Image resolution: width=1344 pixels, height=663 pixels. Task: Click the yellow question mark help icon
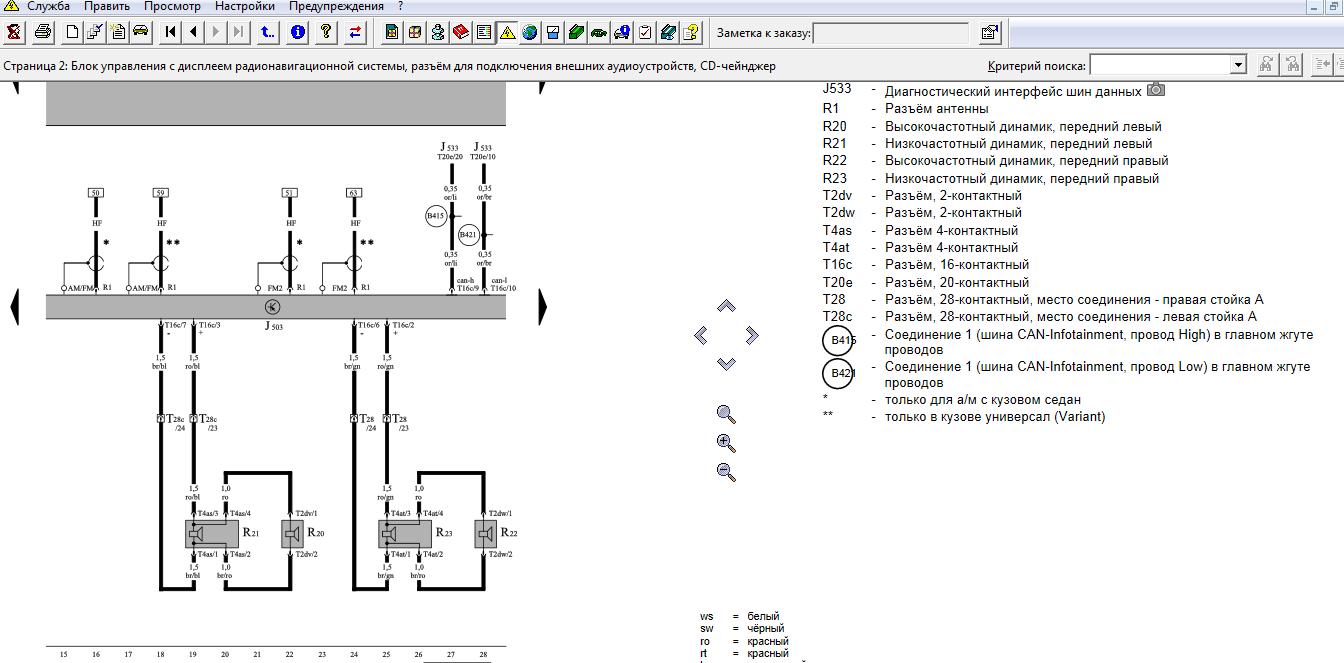326,32
